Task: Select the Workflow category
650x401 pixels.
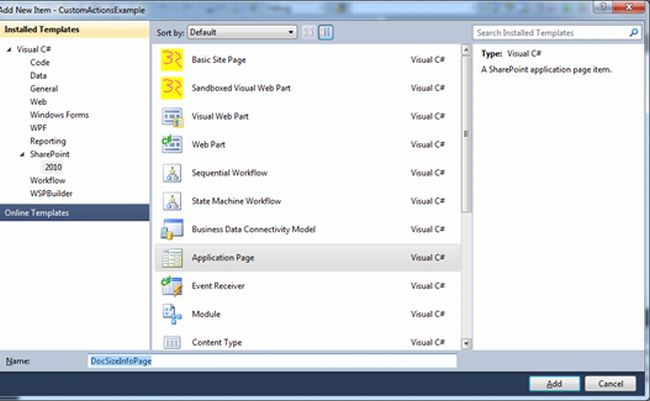Action: pyautogui.click(x=48, y=180)
